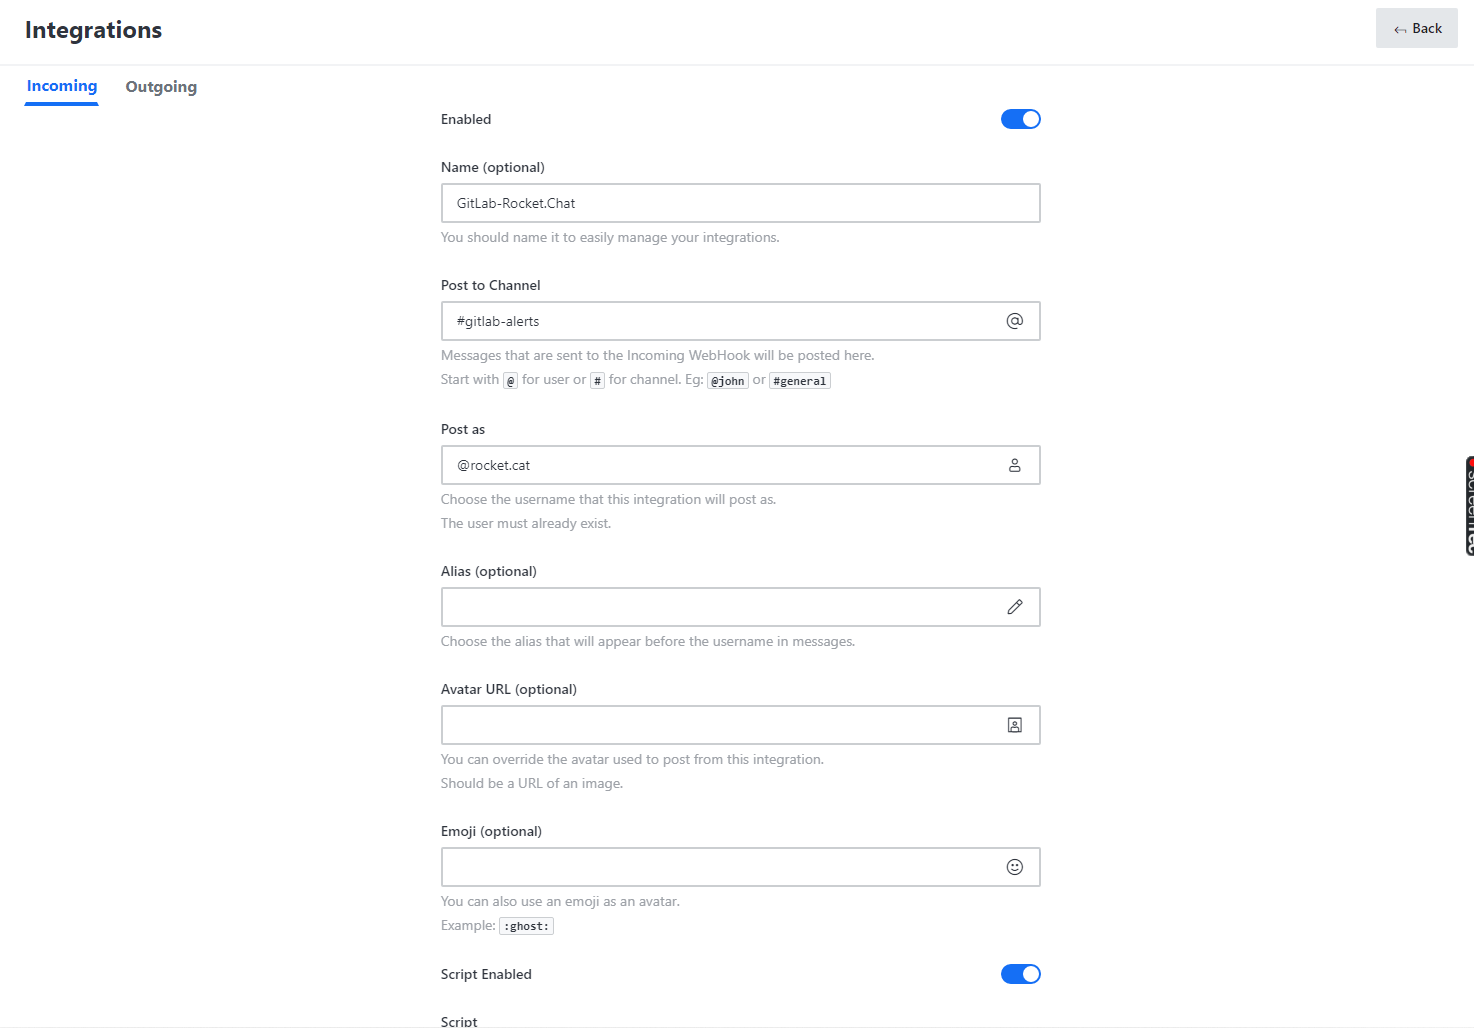Focus the Emoji input box
Image resolution: width=1474 pixels, height=1028 pixels.
point(720,867)
